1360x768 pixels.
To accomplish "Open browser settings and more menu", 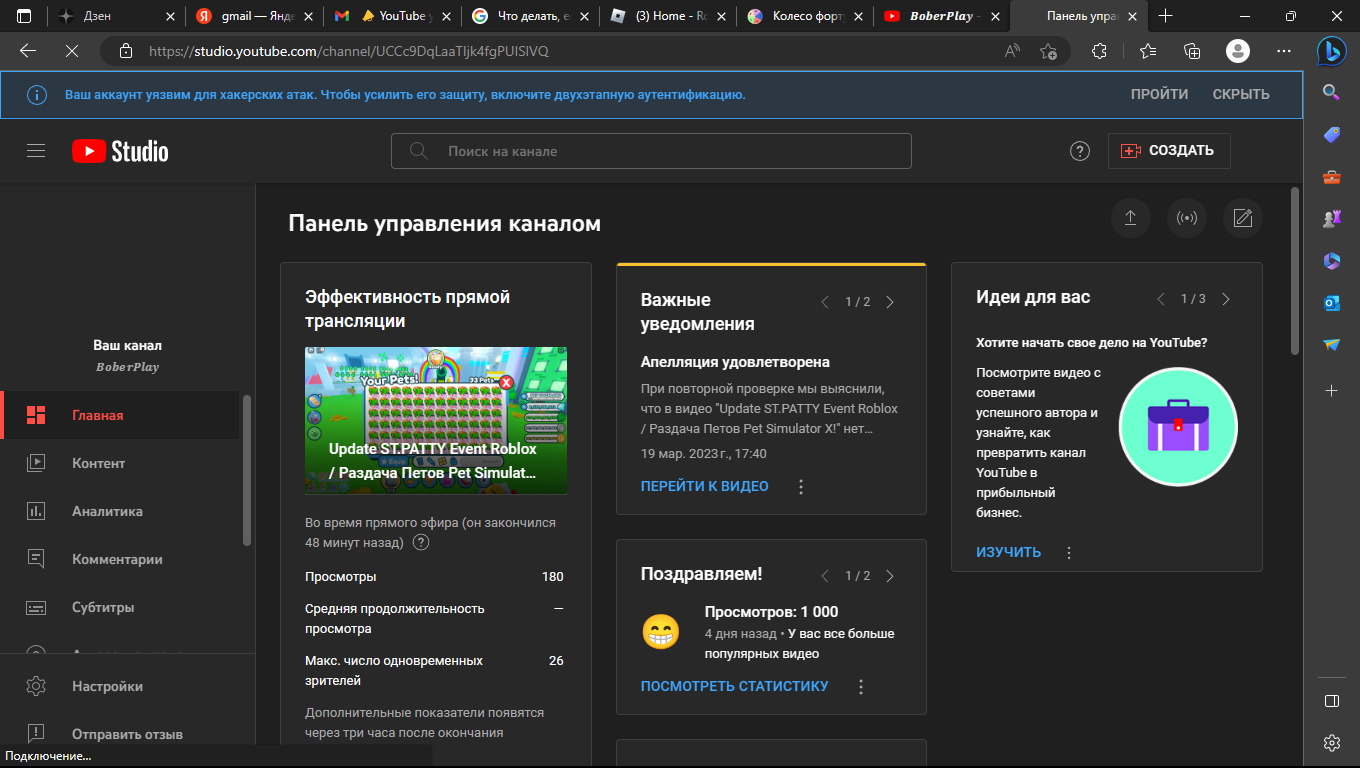I will (x=1284, y=51).
